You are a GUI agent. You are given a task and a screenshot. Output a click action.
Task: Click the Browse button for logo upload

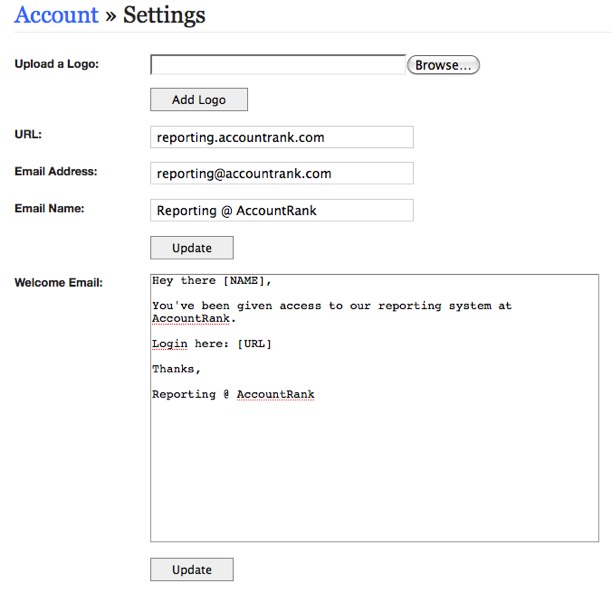click(x=443, y=65)
